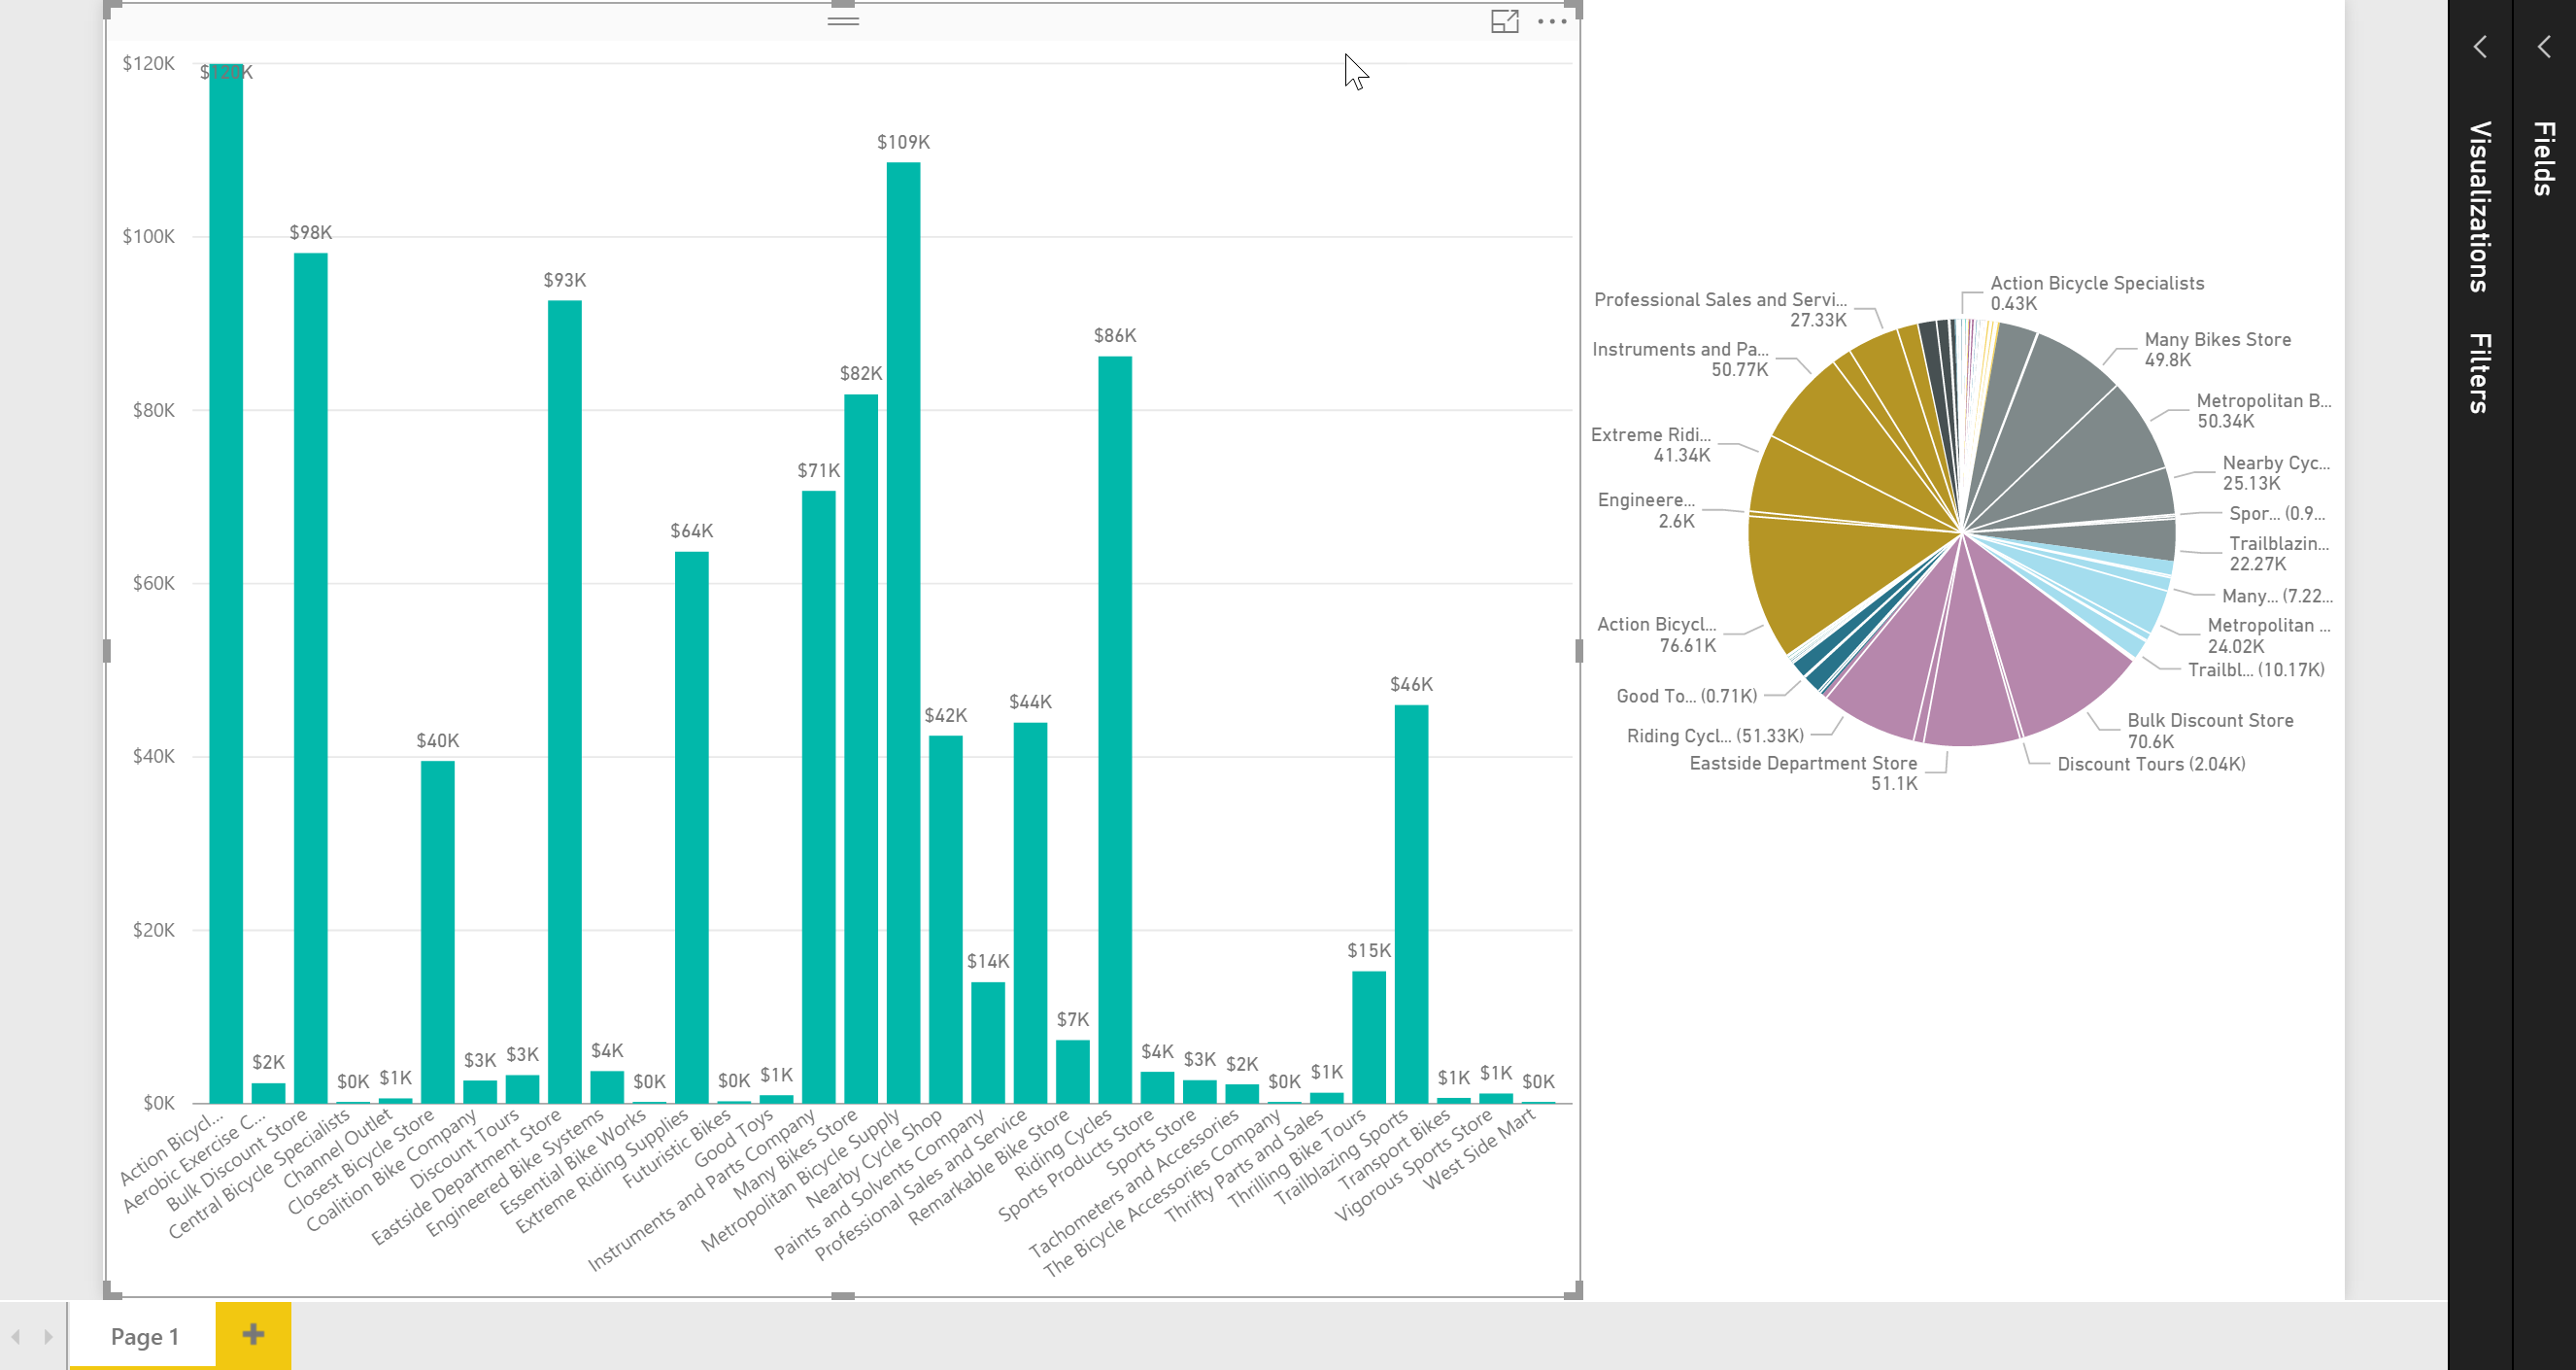This screenshot has height=1370, width=2576.
Task: Click the '$109K' data label
Action: [x=904, y=142]
